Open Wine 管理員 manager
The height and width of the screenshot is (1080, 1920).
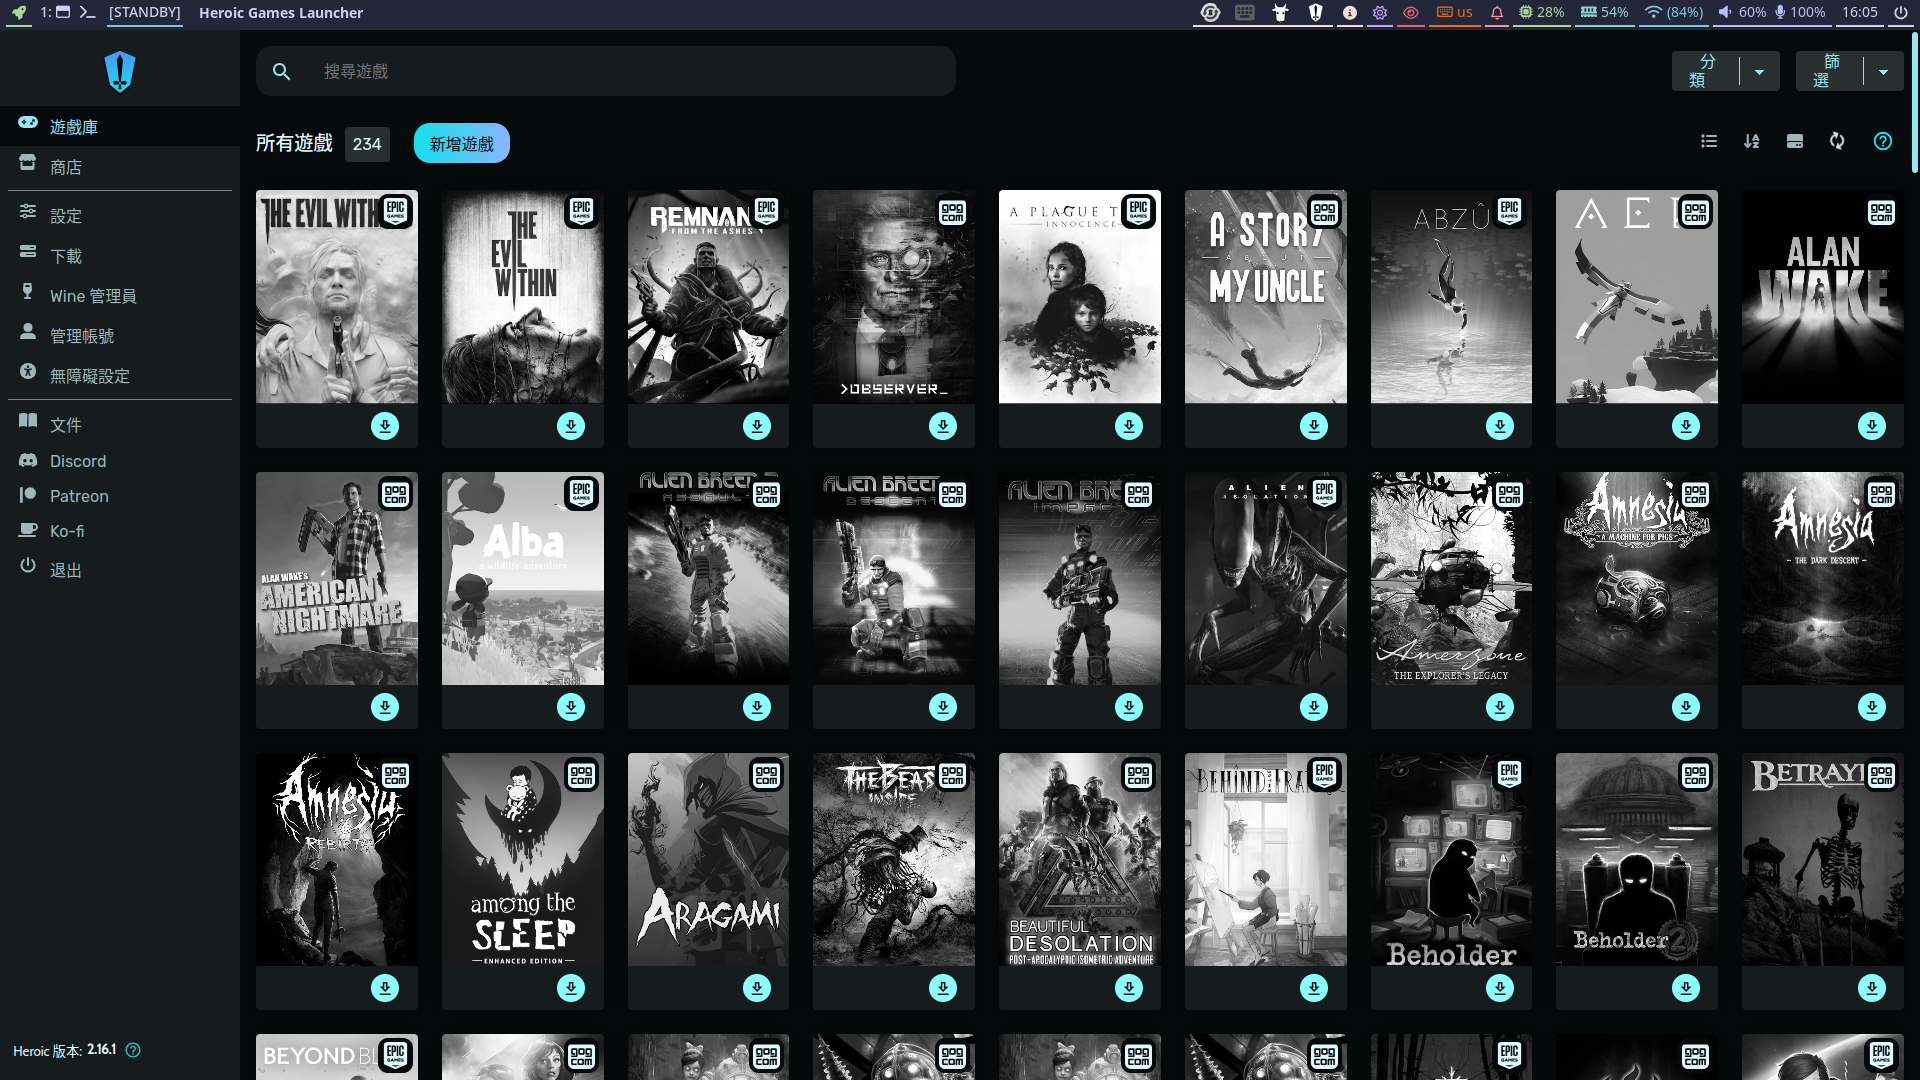coord(120,295)
